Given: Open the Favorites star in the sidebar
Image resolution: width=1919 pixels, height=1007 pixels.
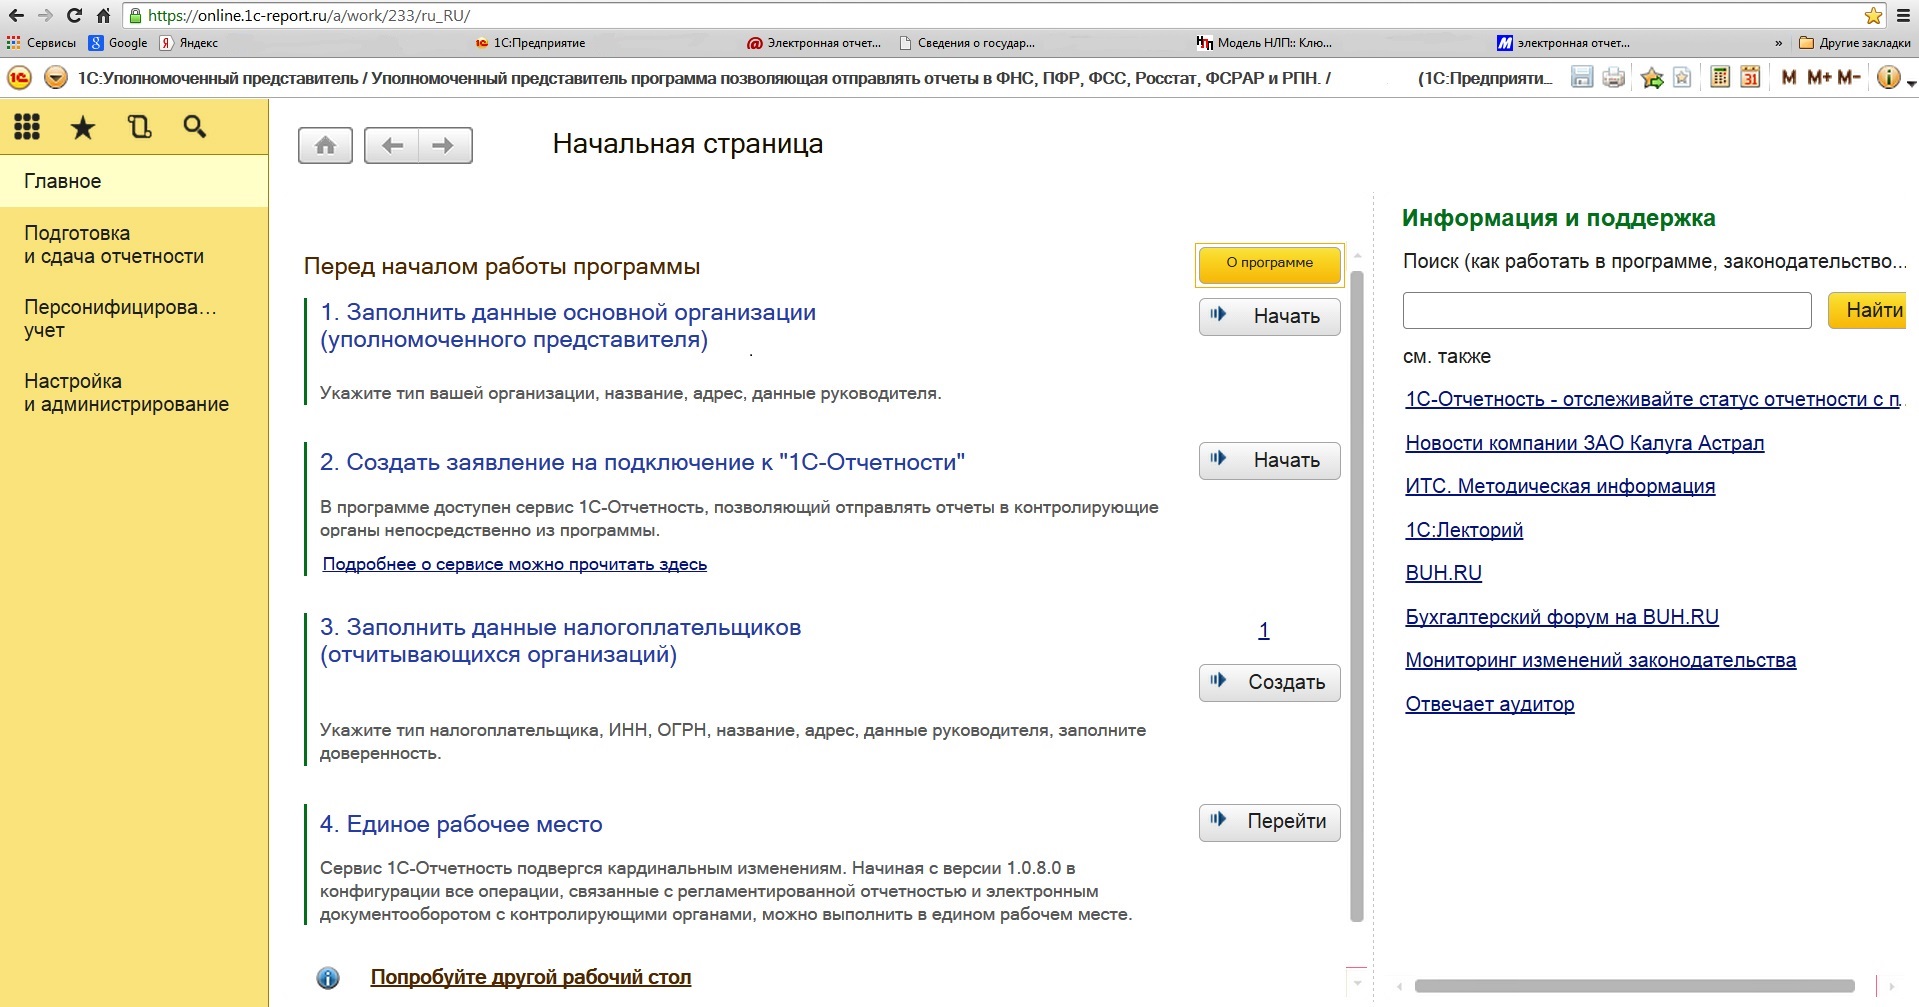Looking at the screenshot, I should [83, 127].
